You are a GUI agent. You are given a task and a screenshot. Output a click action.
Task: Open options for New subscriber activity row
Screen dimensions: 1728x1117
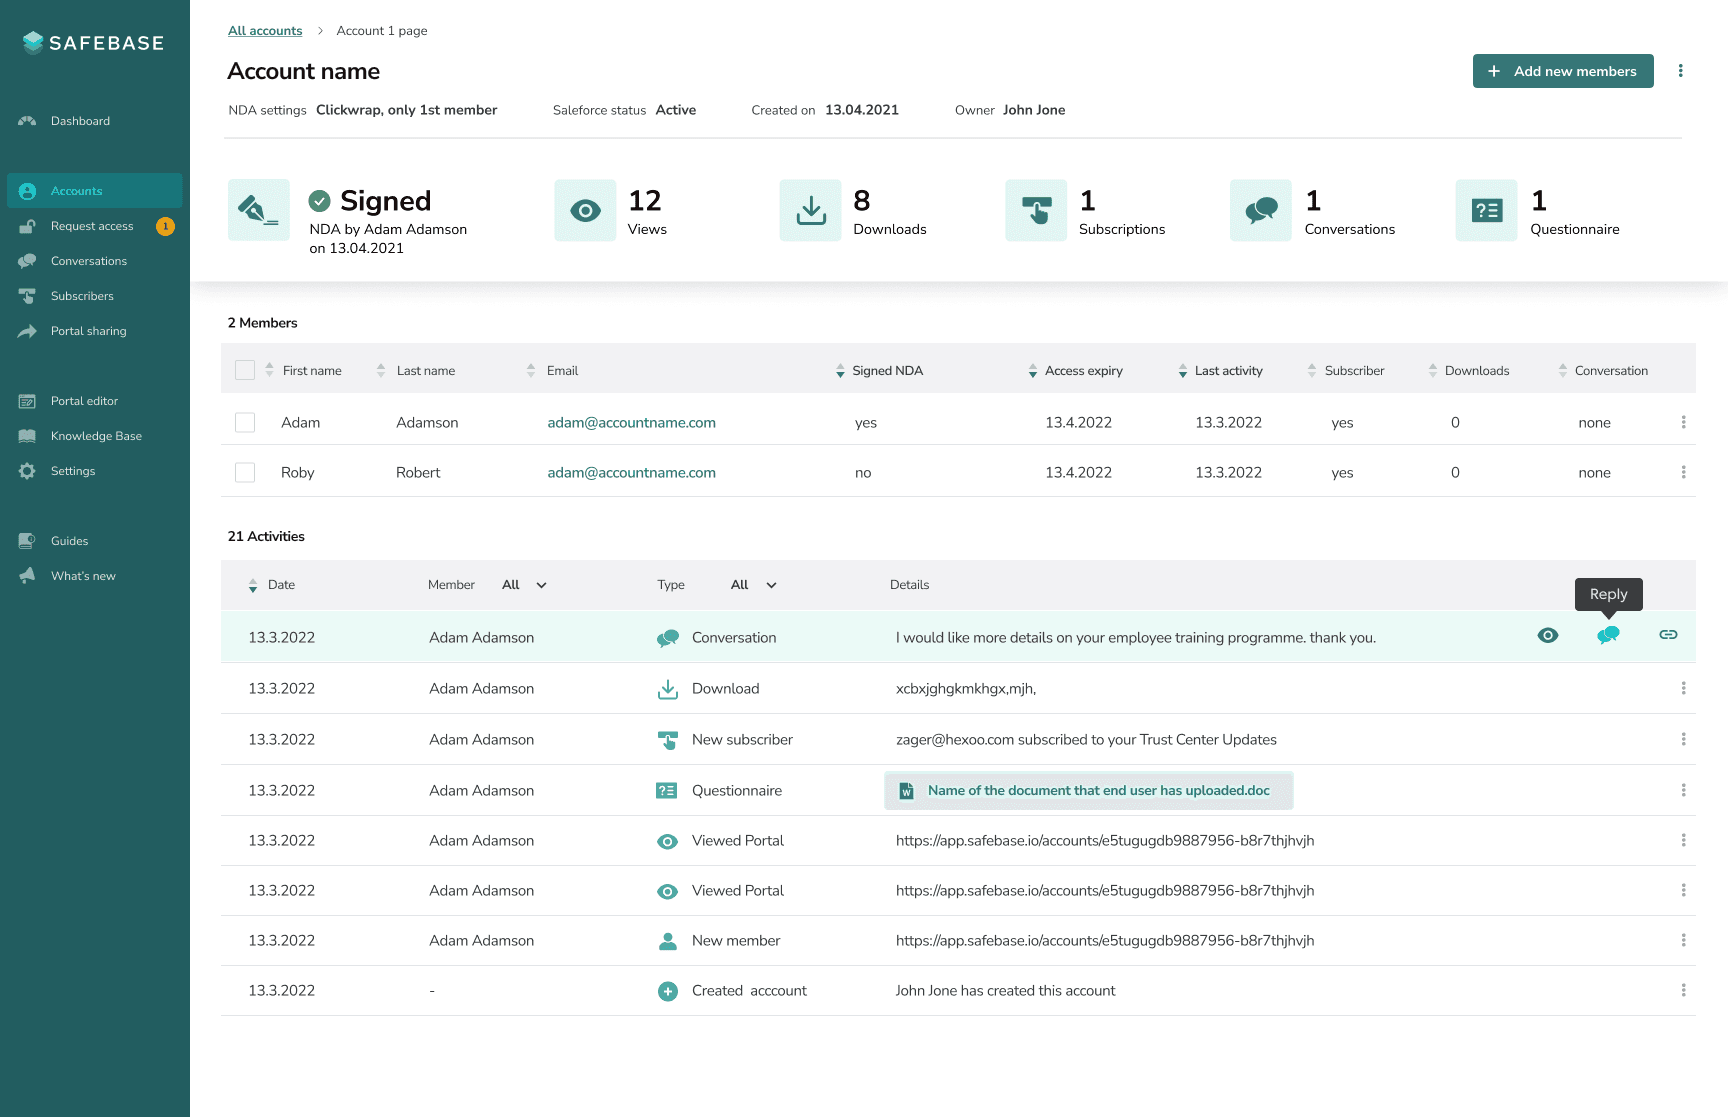coord(1683,739)
